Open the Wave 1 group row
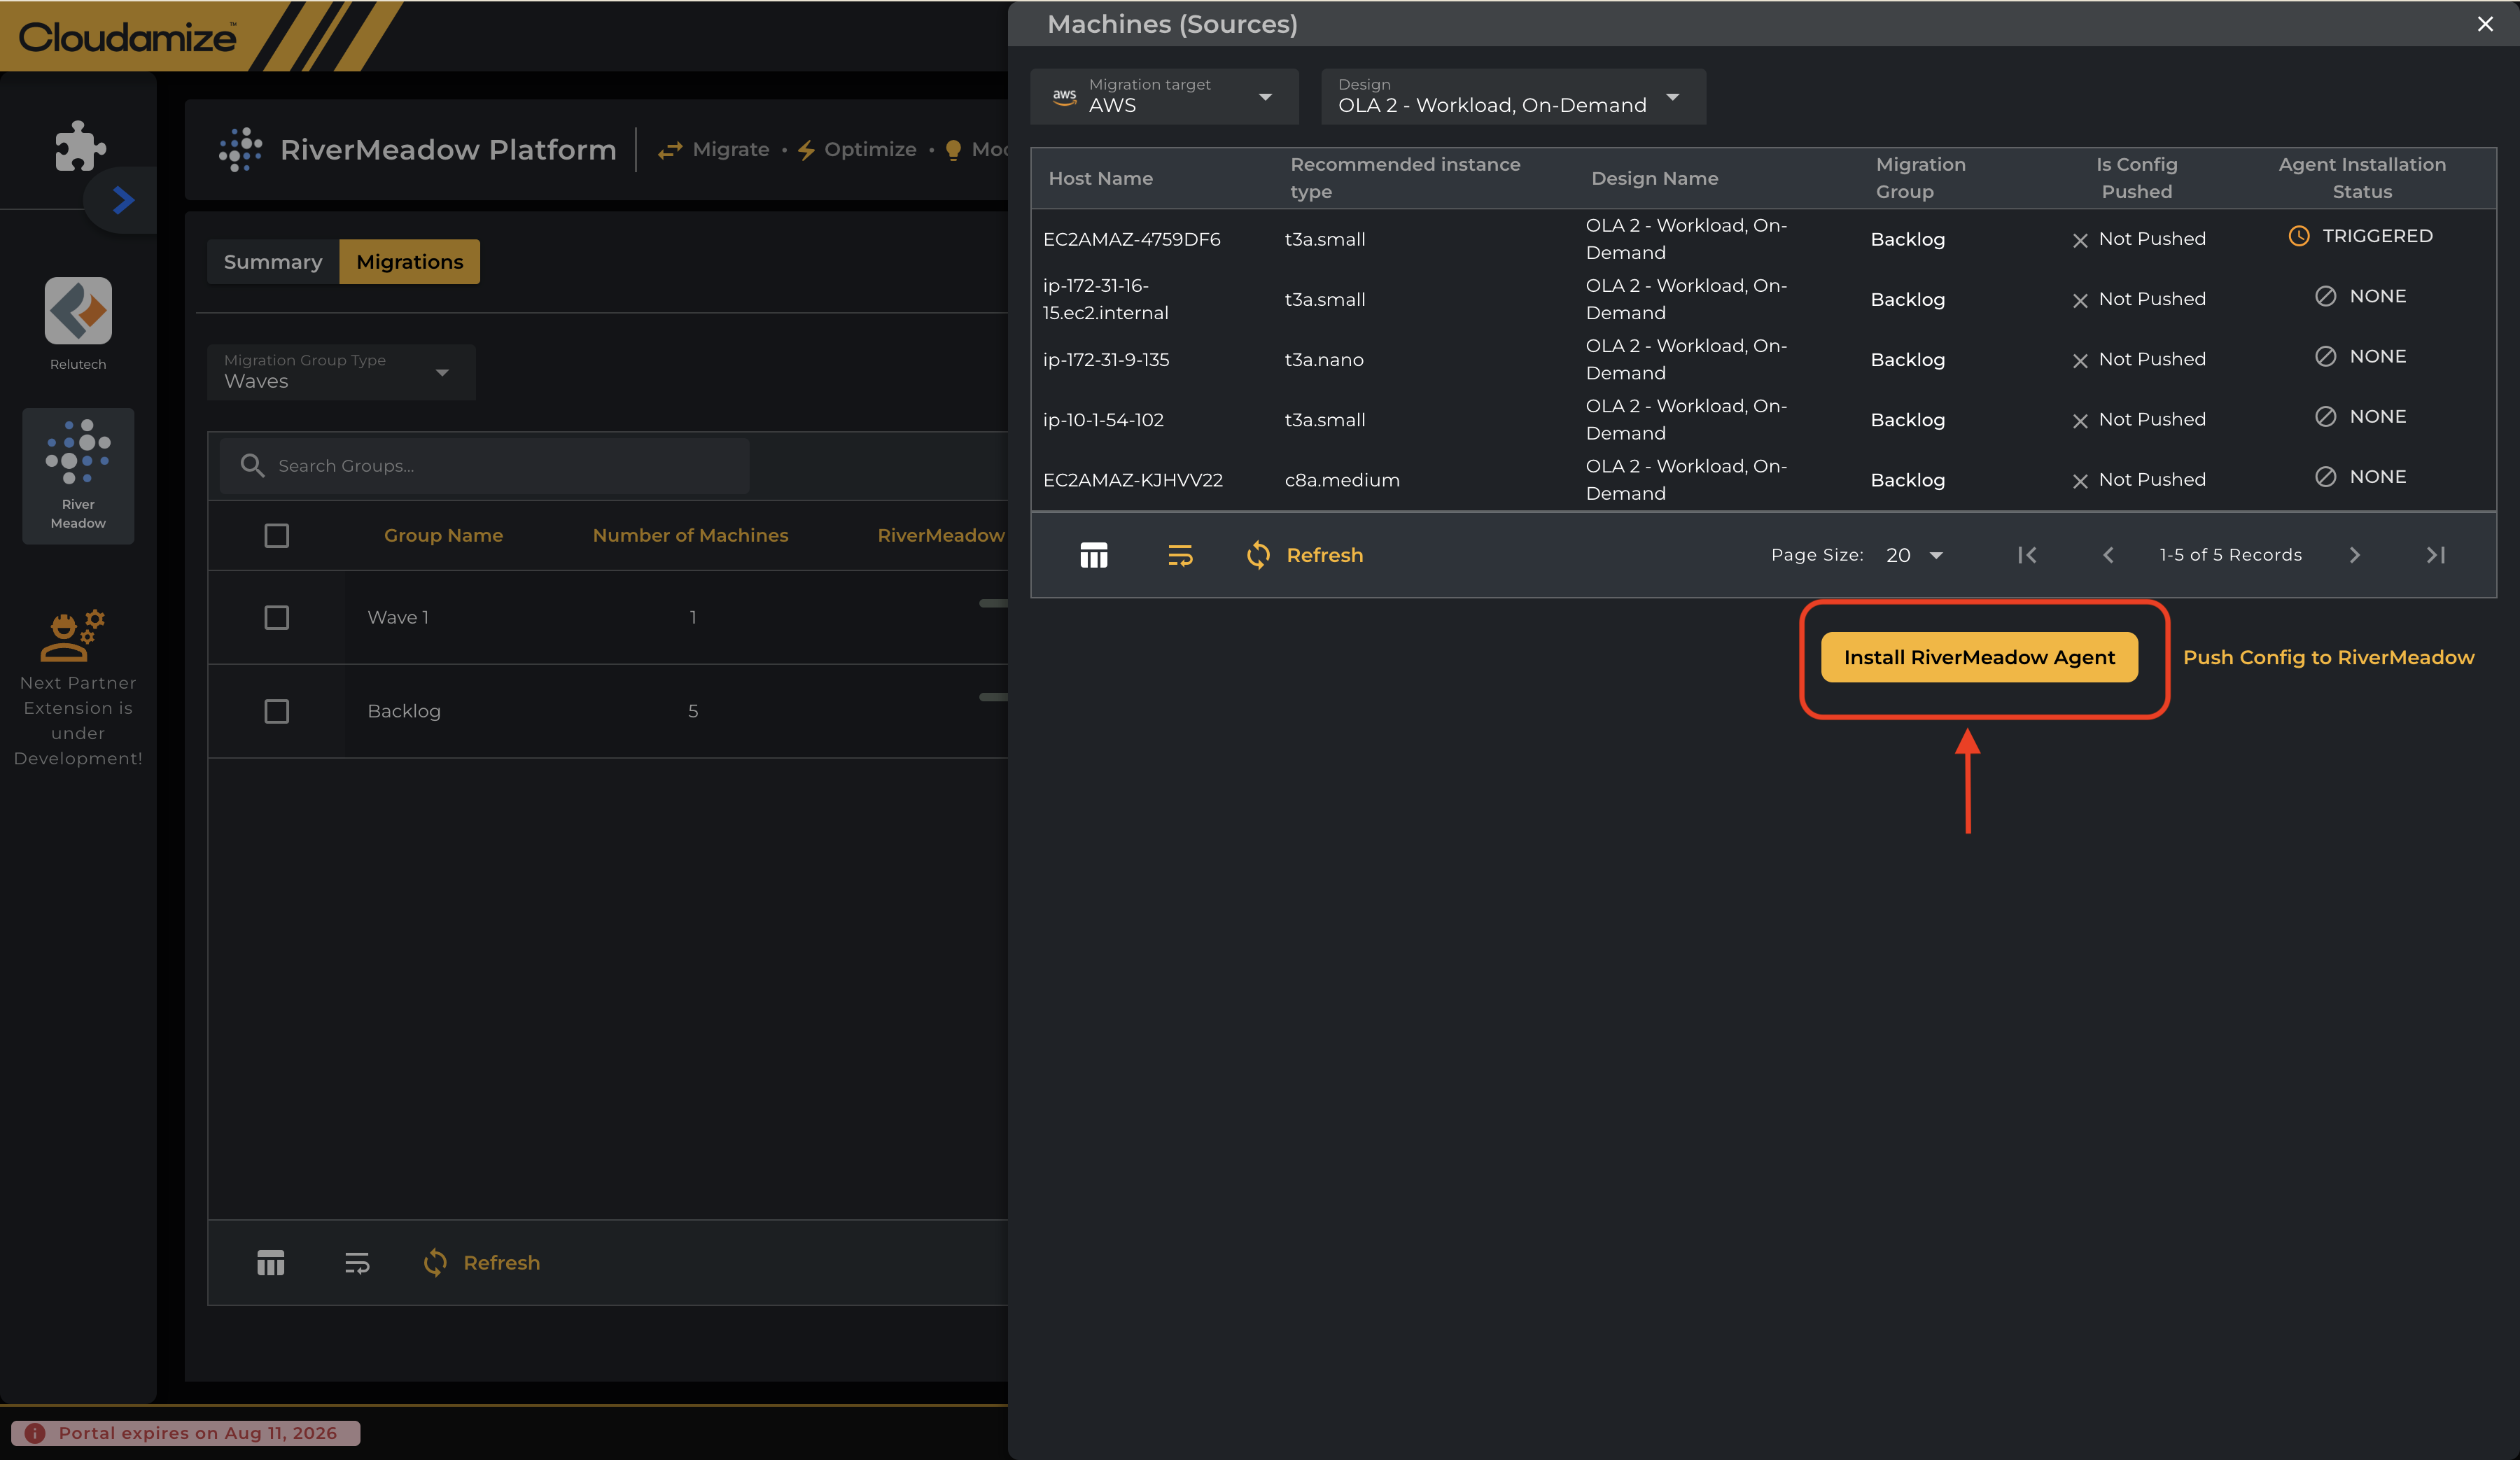The height and width of the screenshot is (1460, 2520). tap(608, 618)
